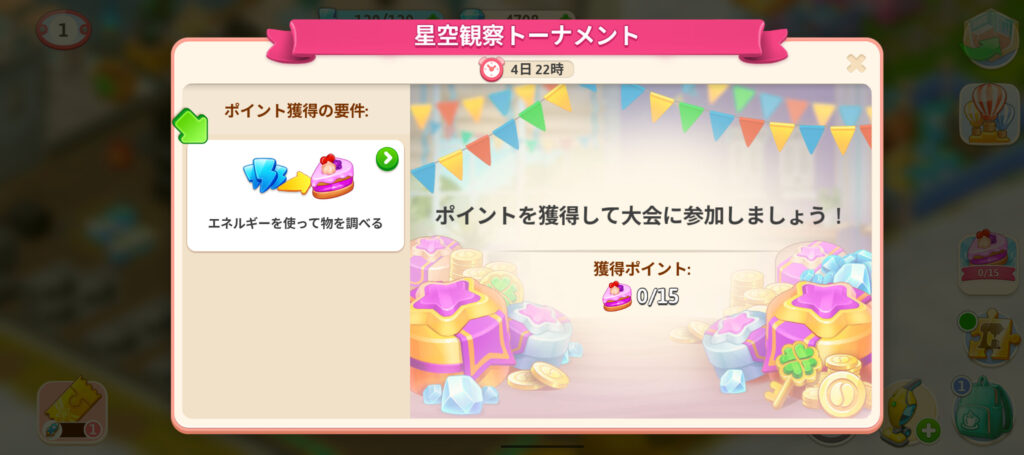Tap the ポイント獲得の要件 heading
This screenshot has height=455, width=1024.
click(296, 111)
